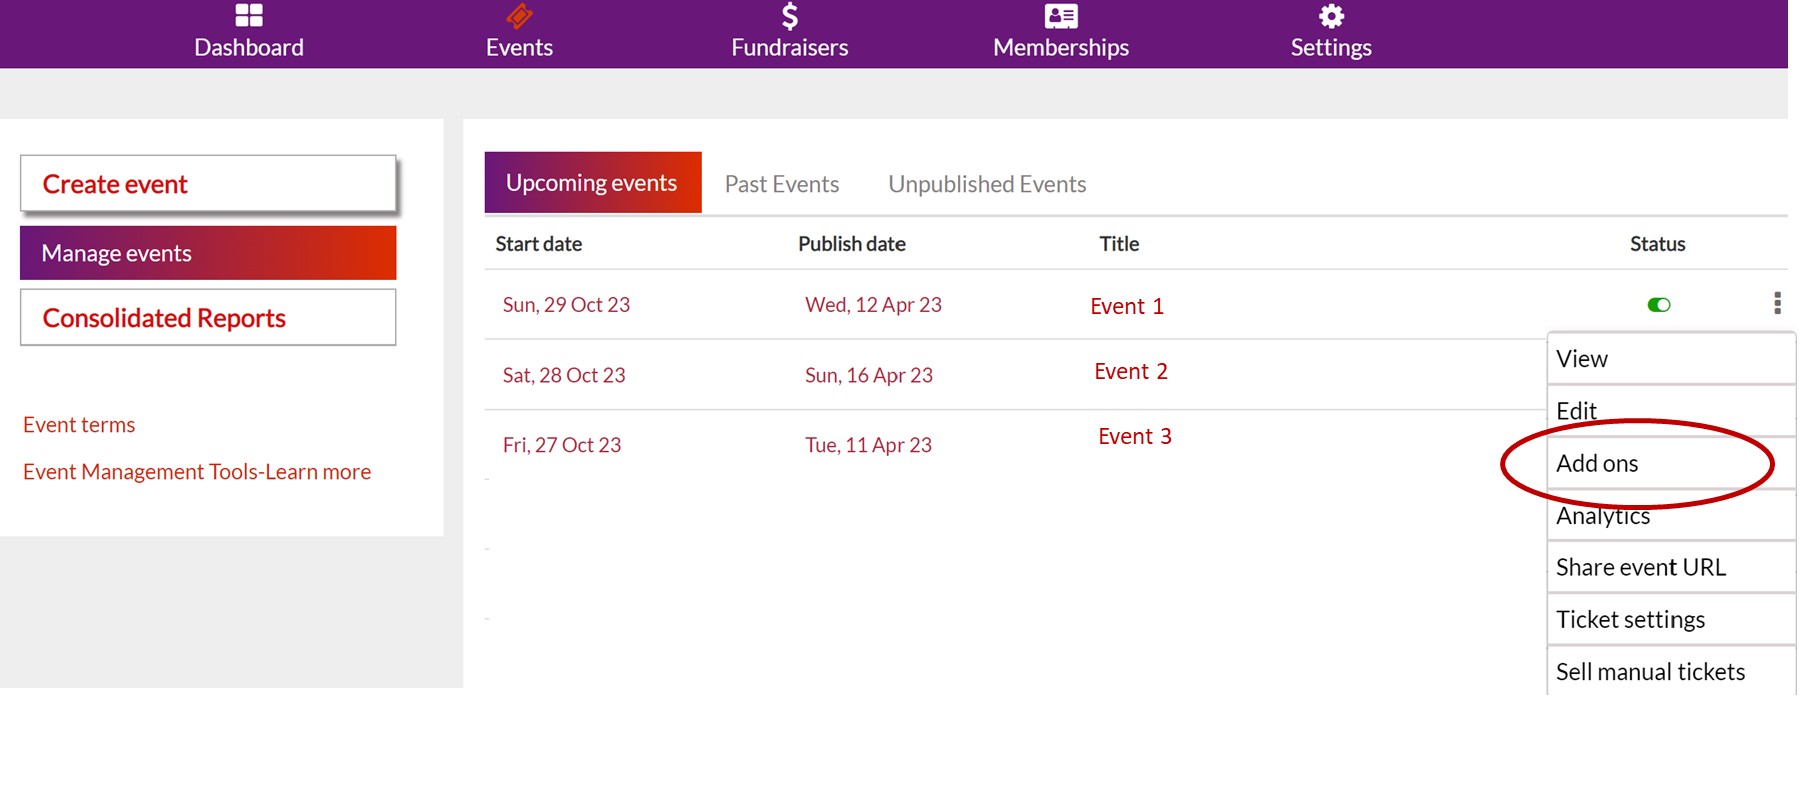Open three-dot menu for Event 1

coord(1777,303)
